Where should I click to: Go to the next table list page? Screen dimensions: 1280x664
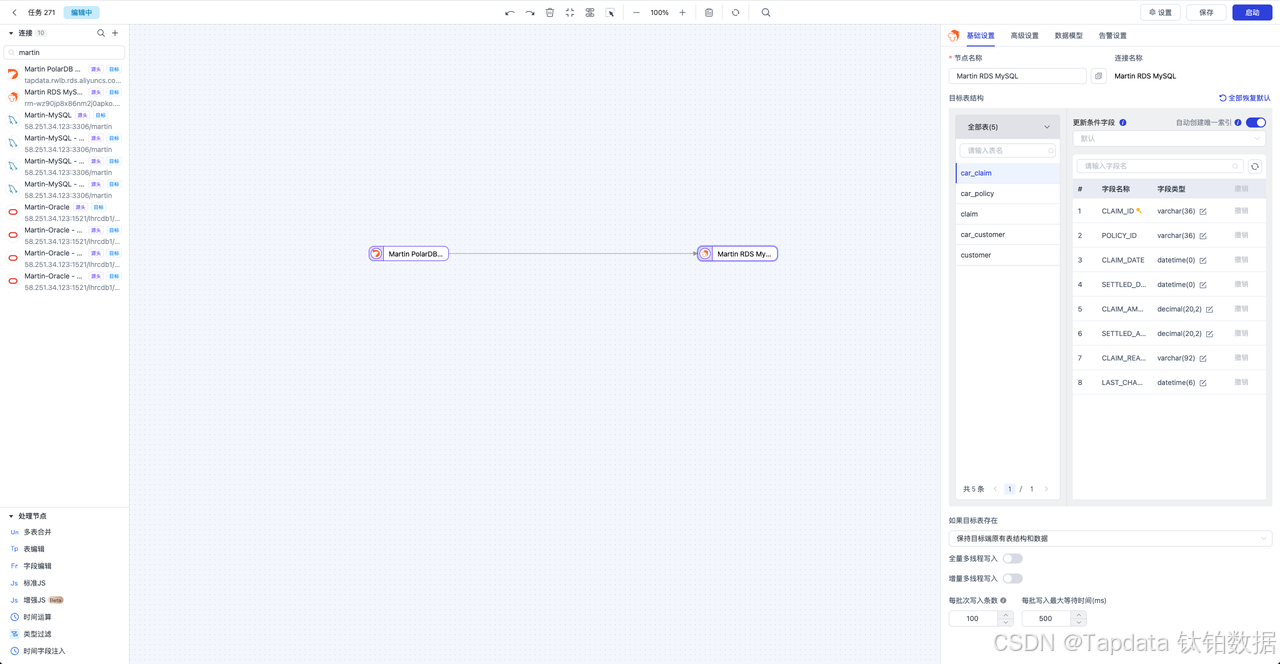click(1046, 489)
